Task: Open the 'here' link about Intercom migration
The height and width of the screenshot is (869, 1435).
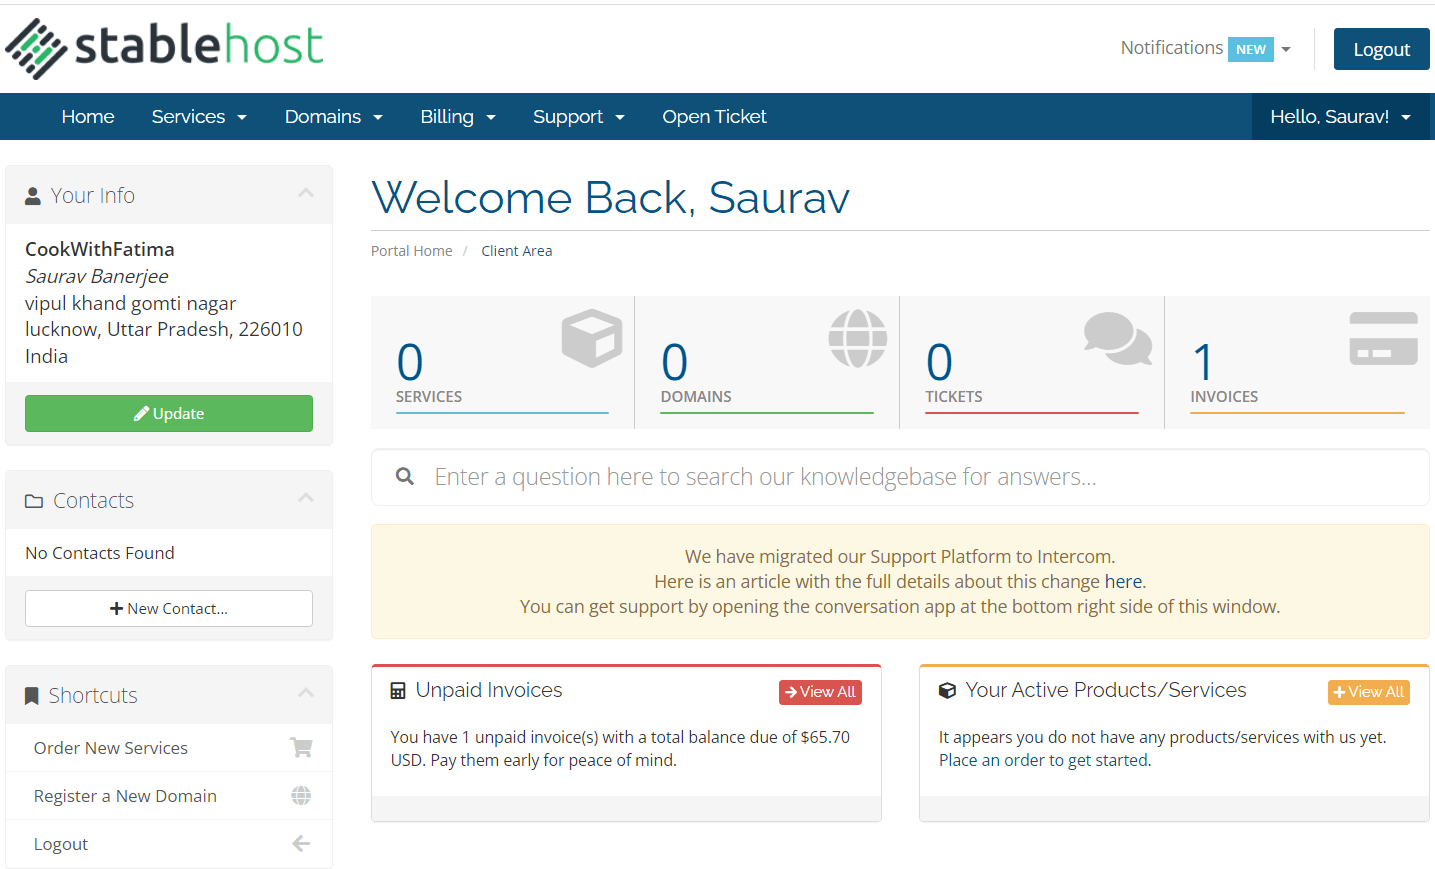Action: (1123, 581)
